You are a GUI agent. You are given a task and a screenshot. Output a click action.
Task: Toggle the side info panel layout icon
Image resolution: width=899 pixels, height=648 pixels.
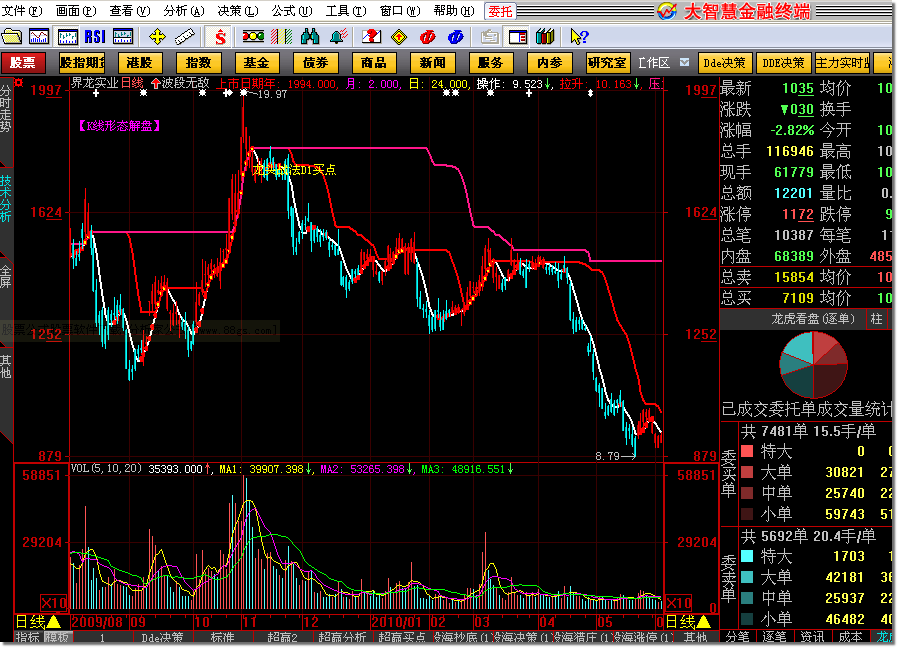(518, 37)
